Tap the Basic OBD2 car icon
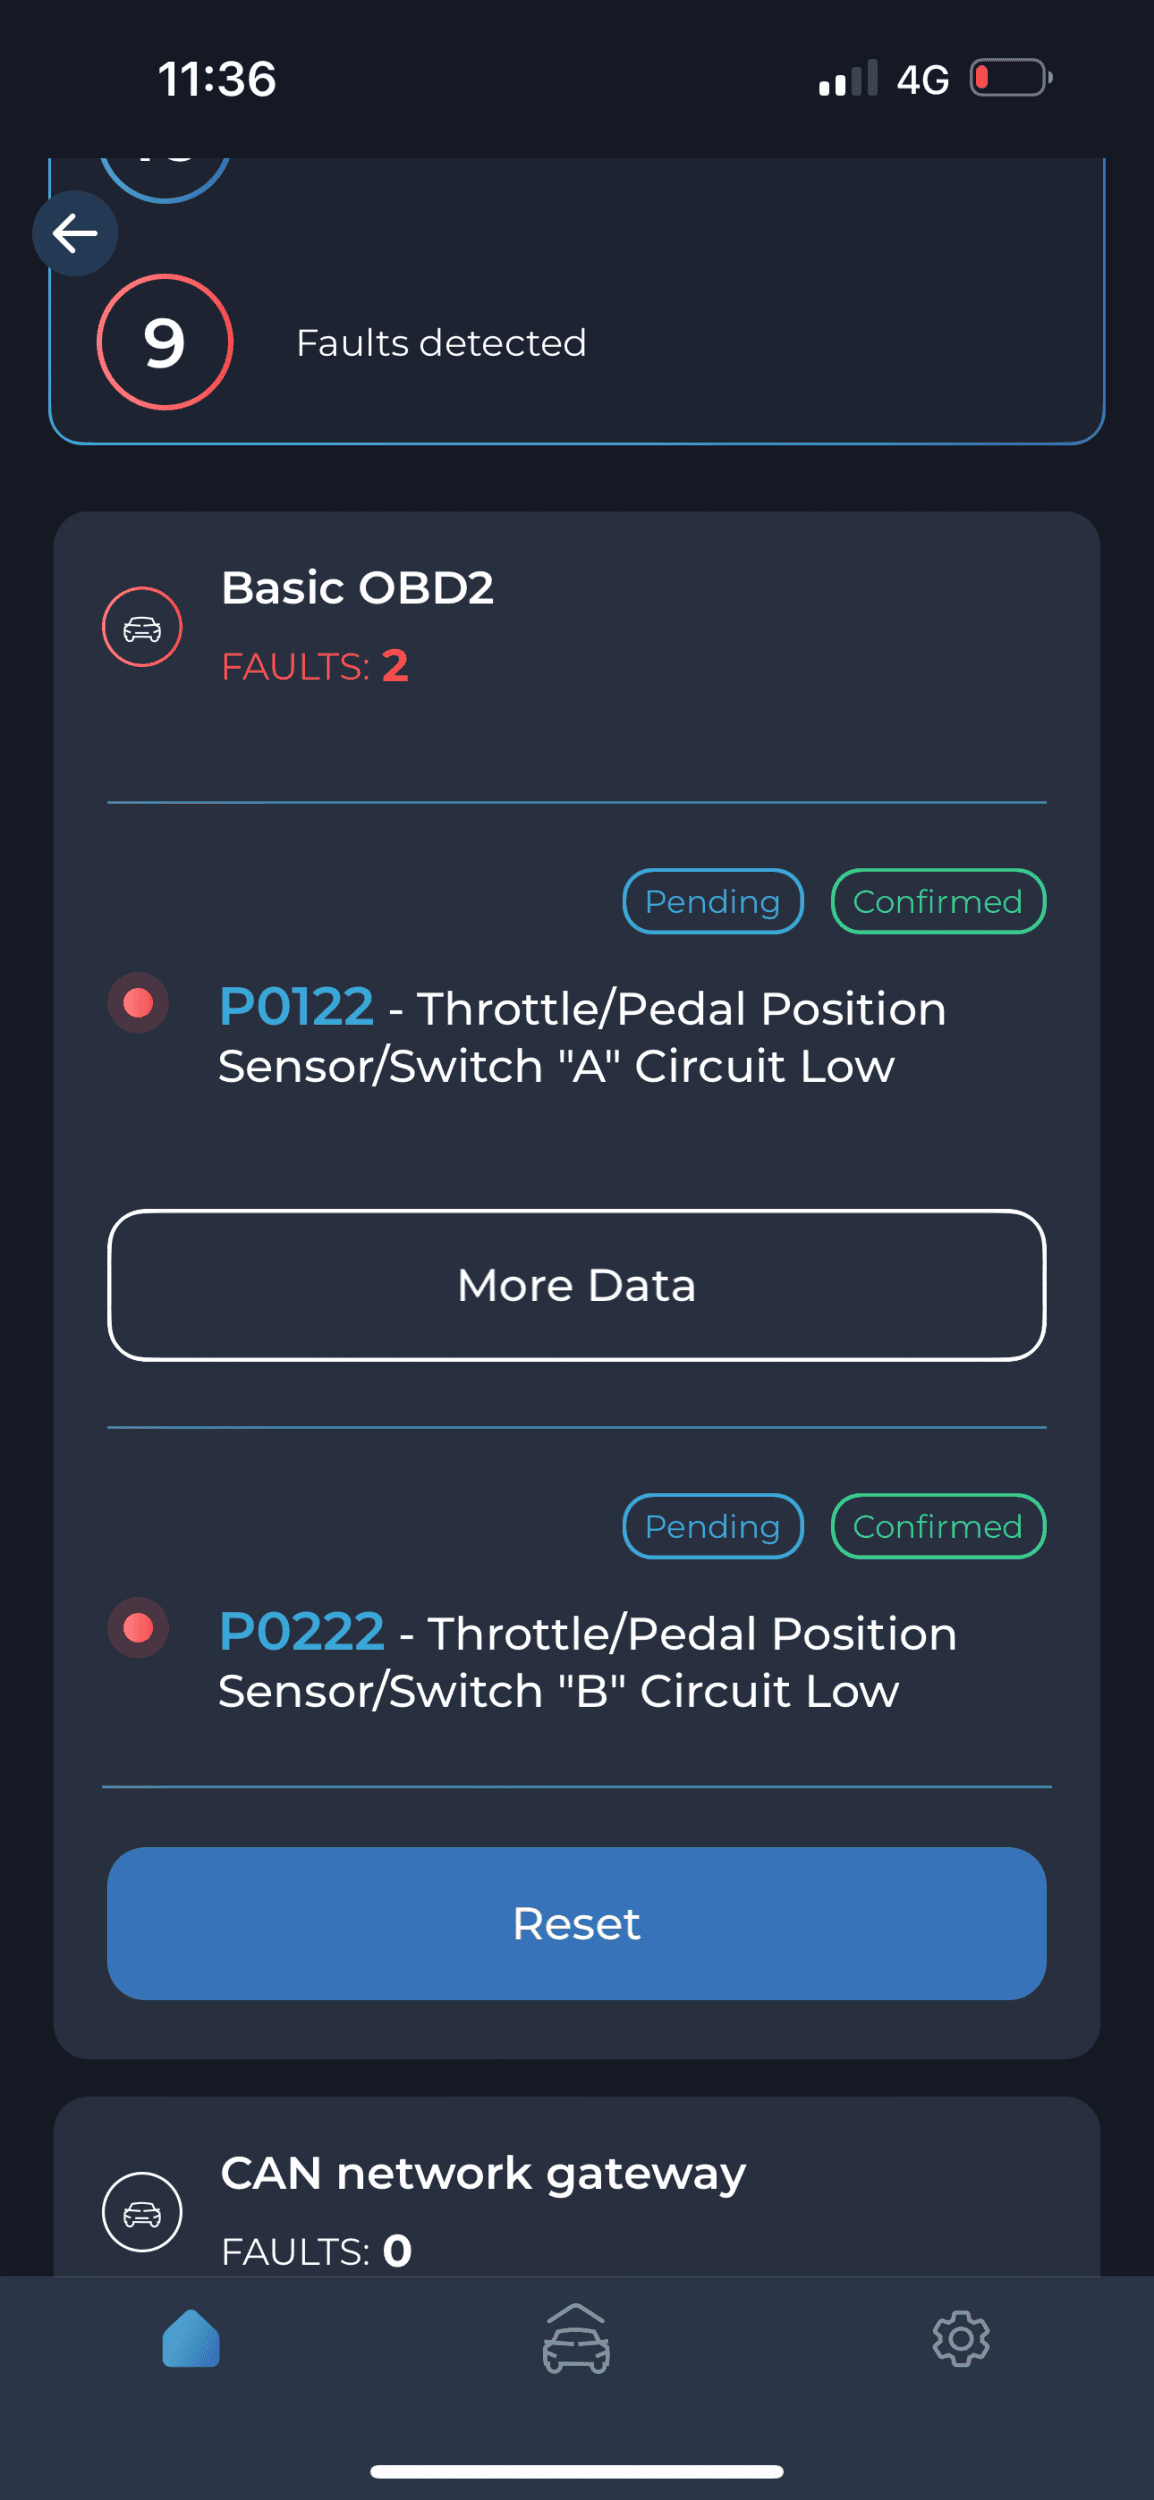The height and width of the screenshot is (2500, 1154). coord(142,627)
